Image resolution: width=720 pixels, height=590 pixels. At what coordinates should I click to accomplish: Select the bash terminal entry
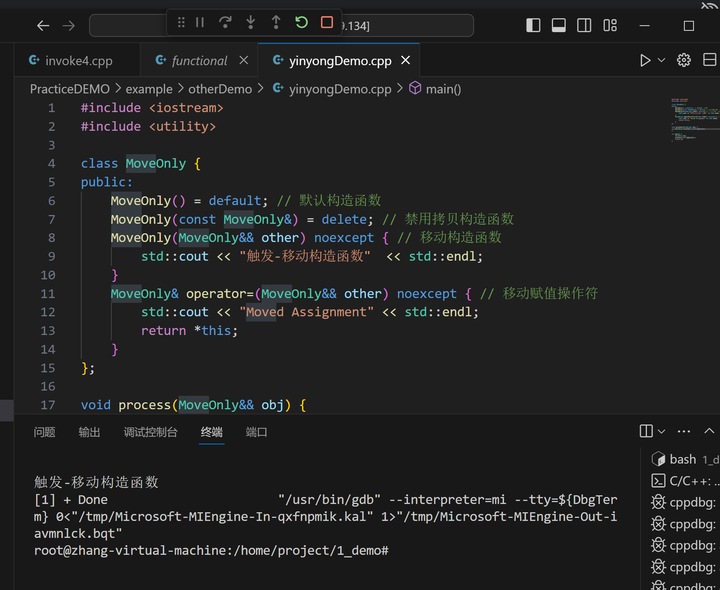pyautogui.click(x=684, y=459)
